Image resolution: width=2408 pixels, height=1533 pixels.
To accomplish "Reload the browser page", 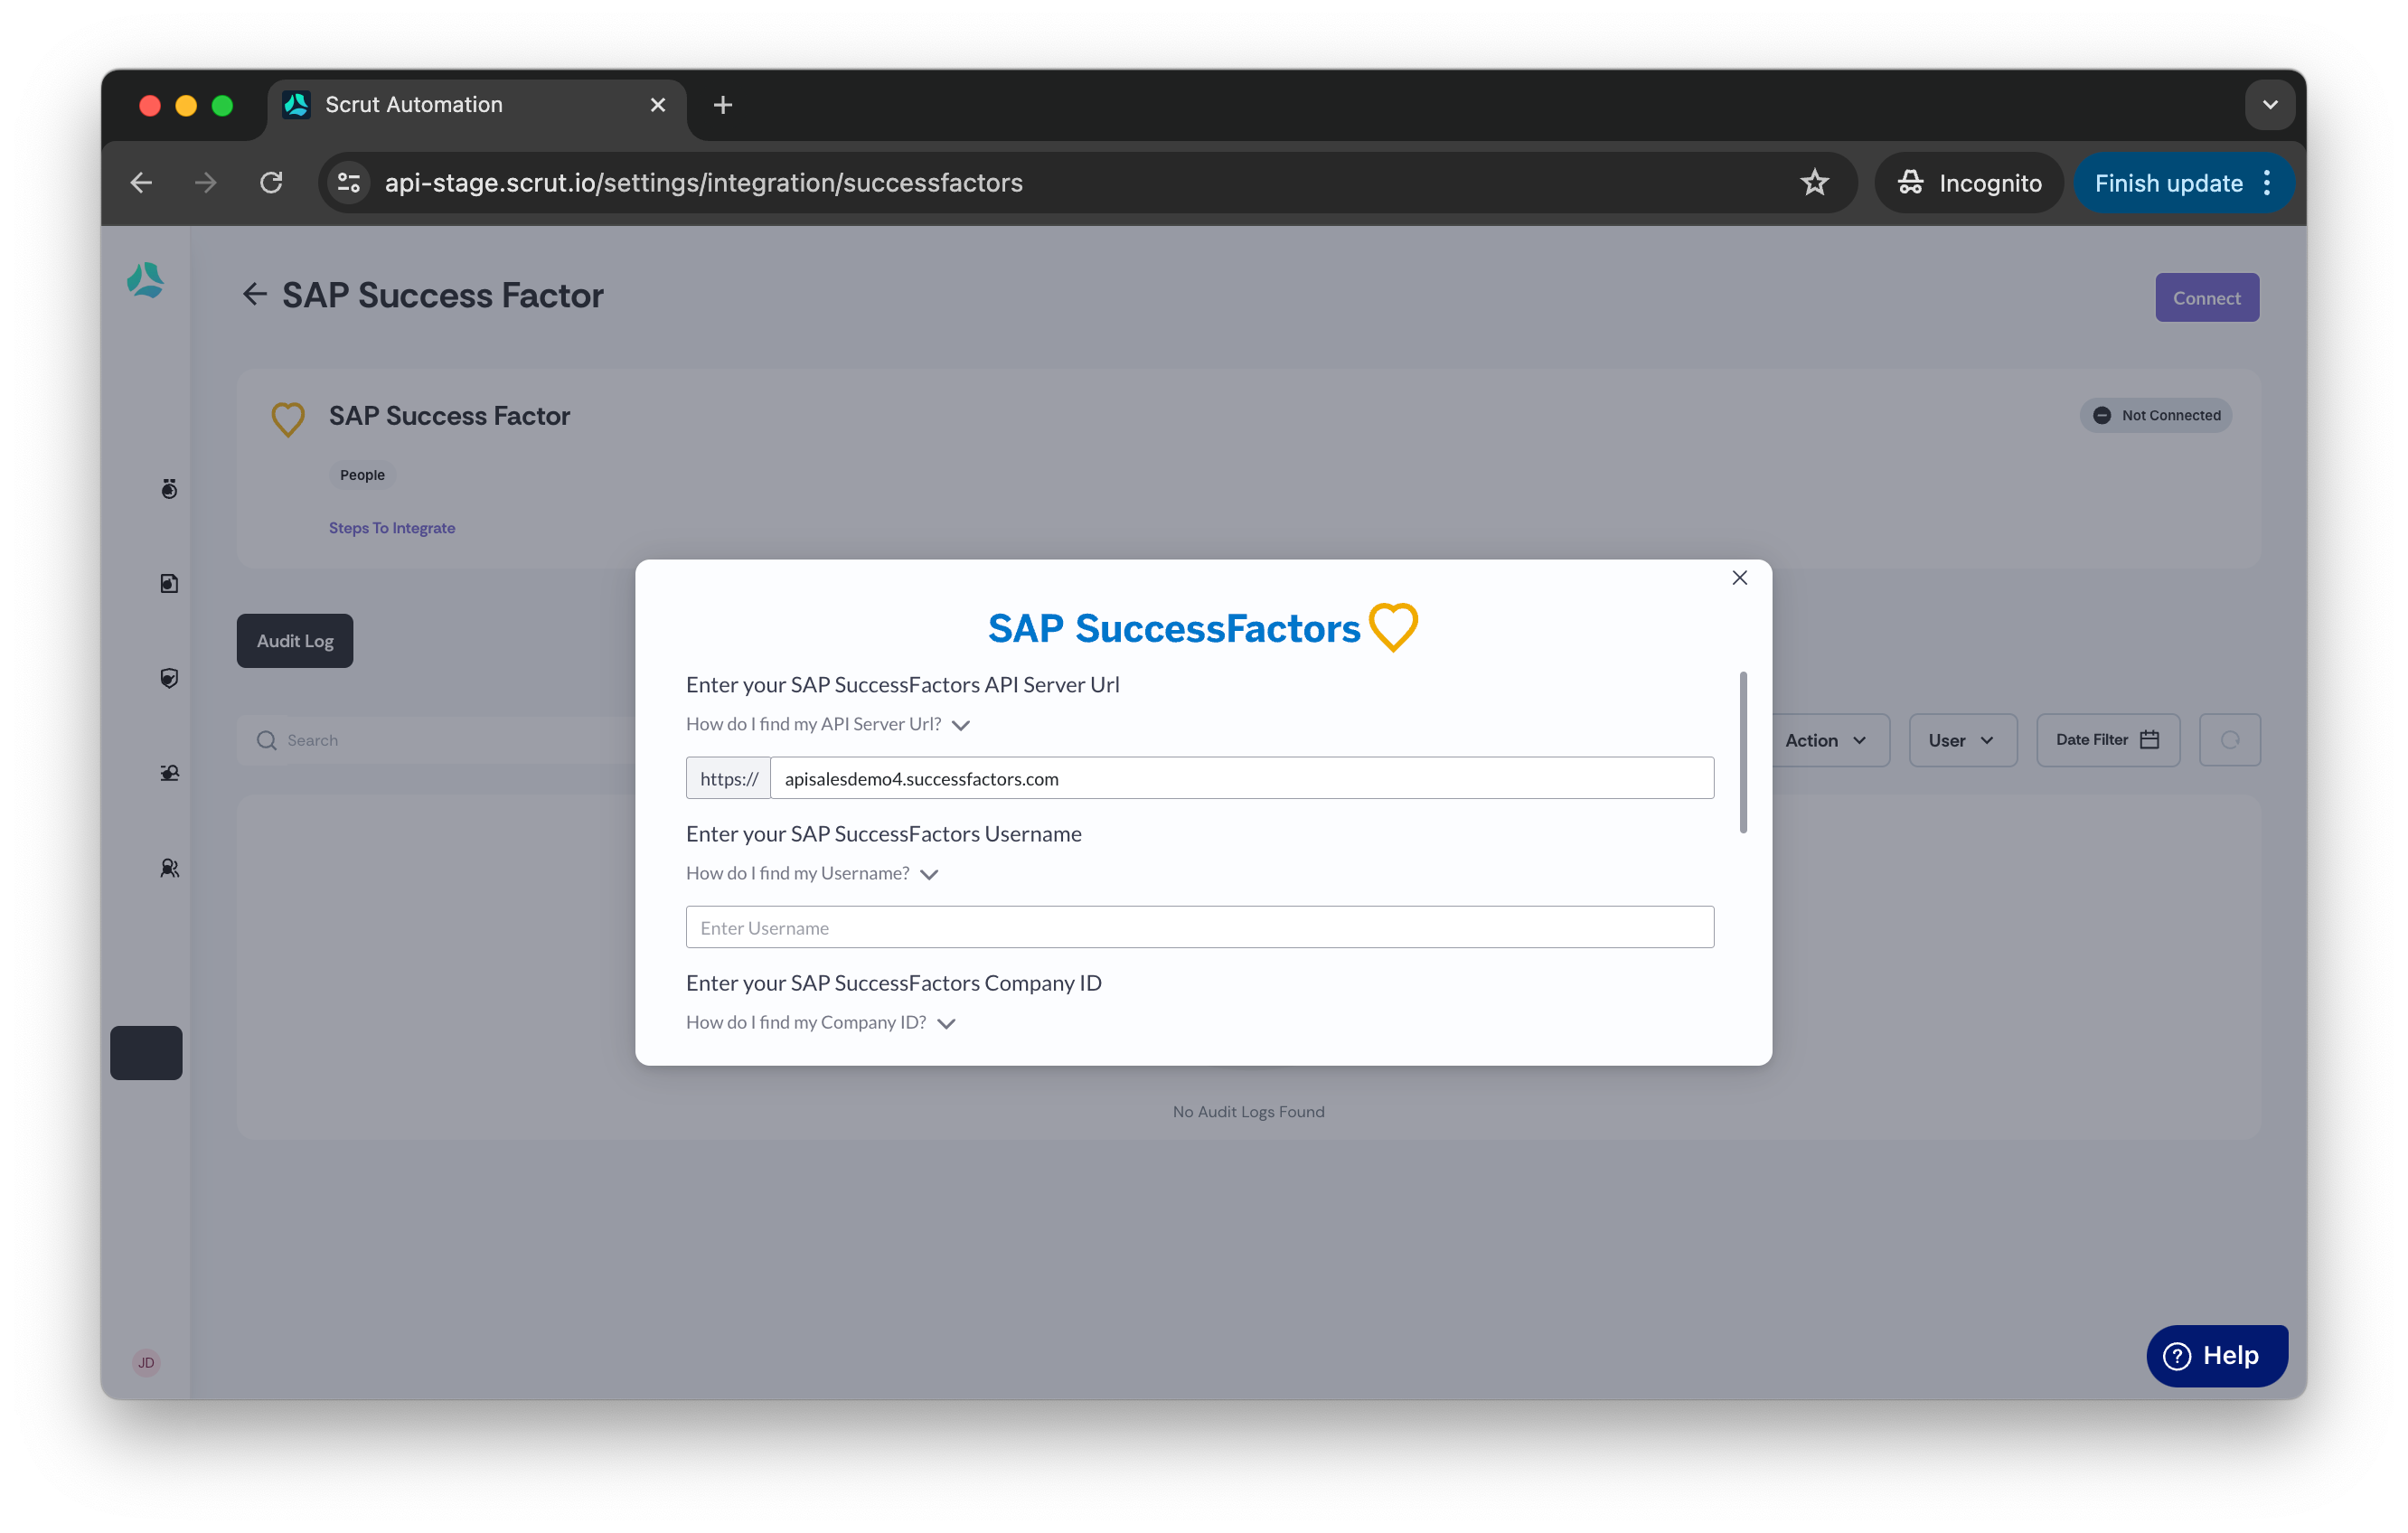I will [x=271, y=183].
